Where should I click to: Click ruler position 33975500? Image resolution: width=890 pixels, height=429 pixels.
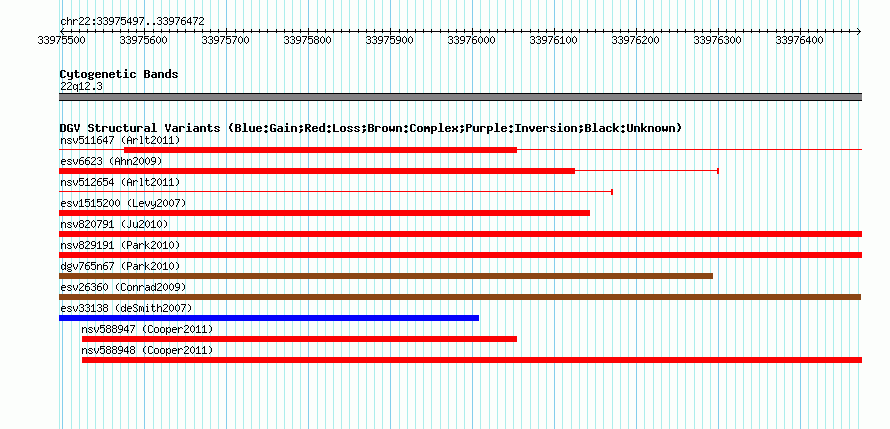point(62,40)
